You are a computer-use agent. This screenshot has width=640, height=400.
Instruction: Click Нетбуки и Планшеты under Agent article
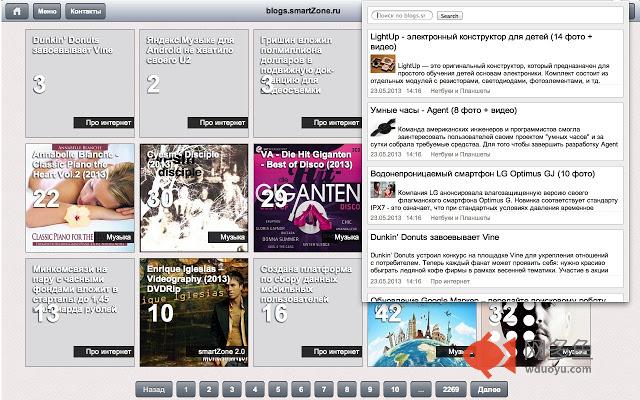[x=460, y=154]
